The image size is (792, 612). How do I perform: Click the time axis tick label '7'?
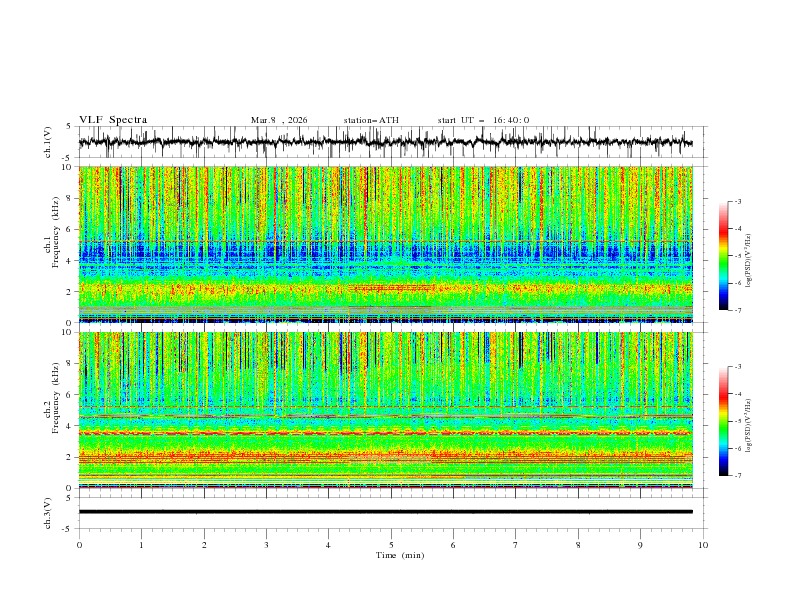click(516, 545)
